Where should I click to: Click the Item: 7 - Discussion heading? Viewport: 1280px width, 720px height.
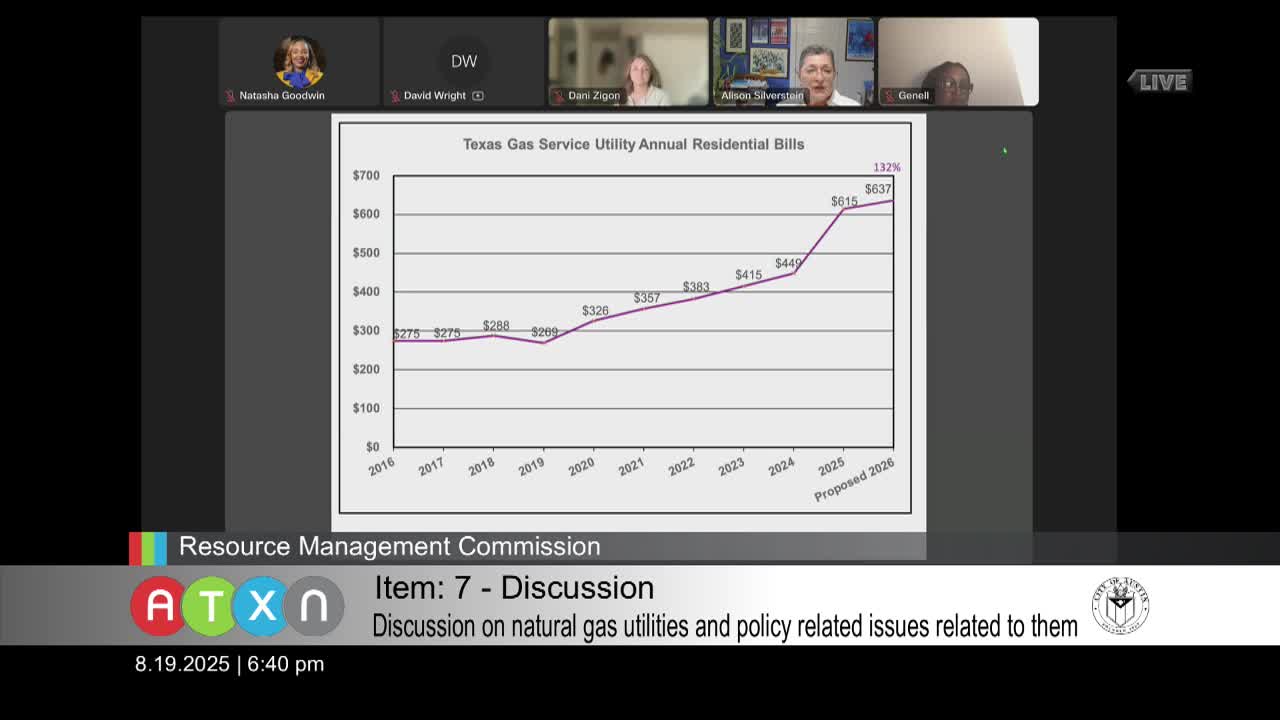point(514,588)
